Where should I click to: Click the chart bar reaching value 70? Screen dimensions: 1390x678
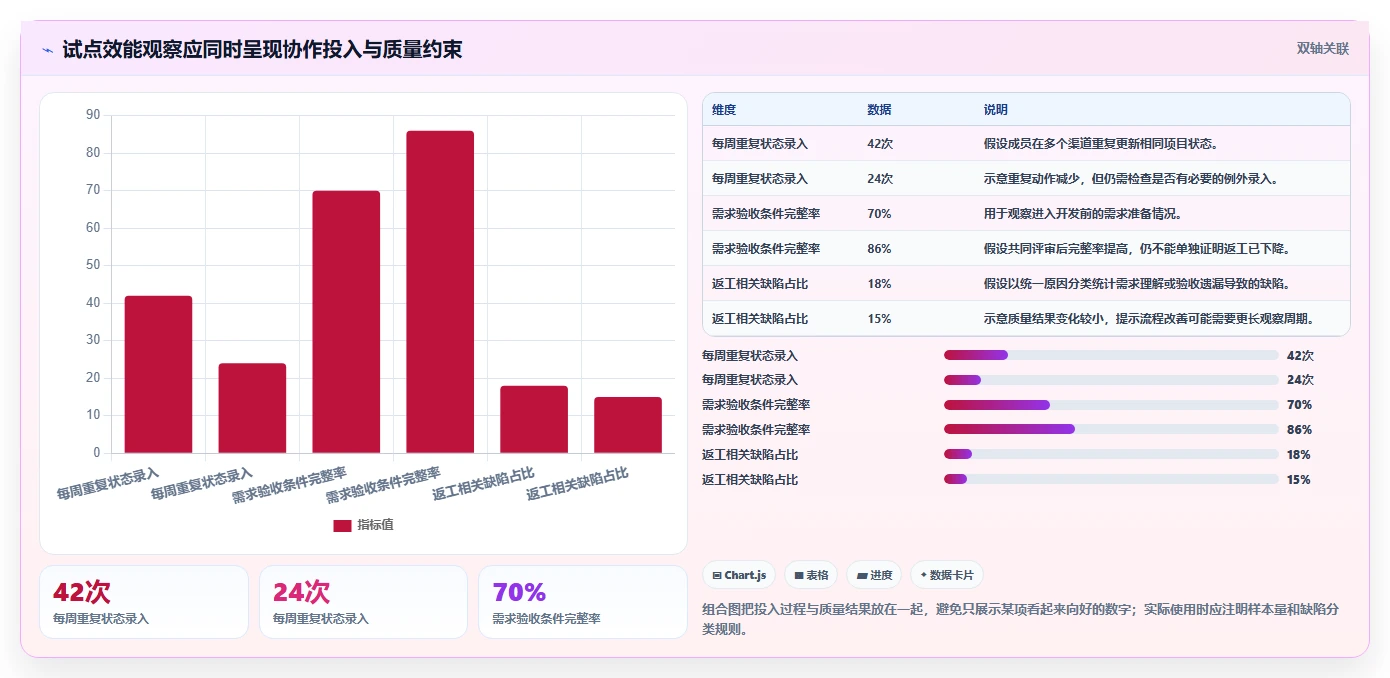tap(346, 322)
